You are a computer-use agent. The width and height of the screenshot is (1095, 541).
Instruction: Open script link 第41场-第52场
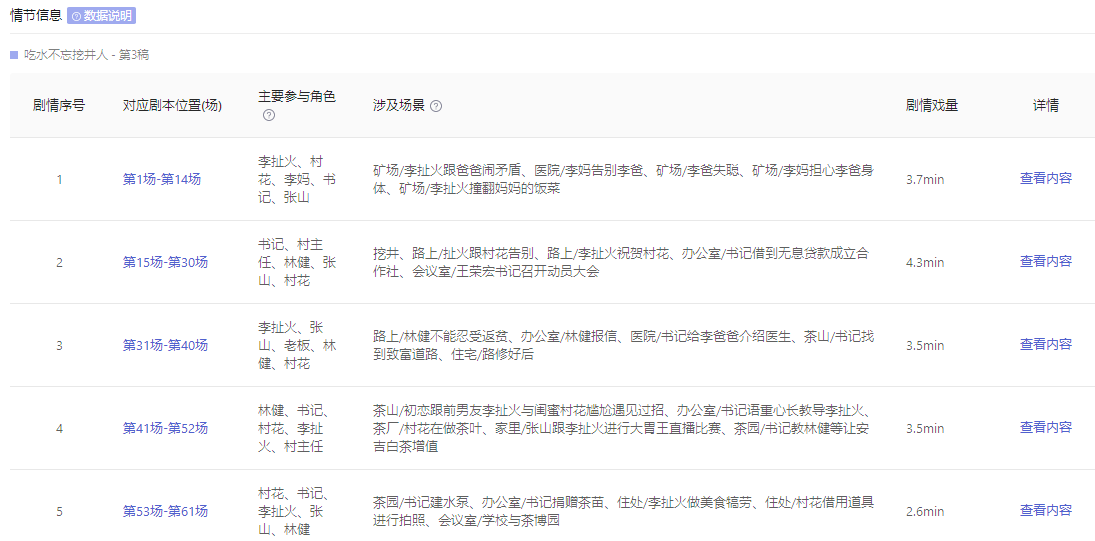[166, 428]
